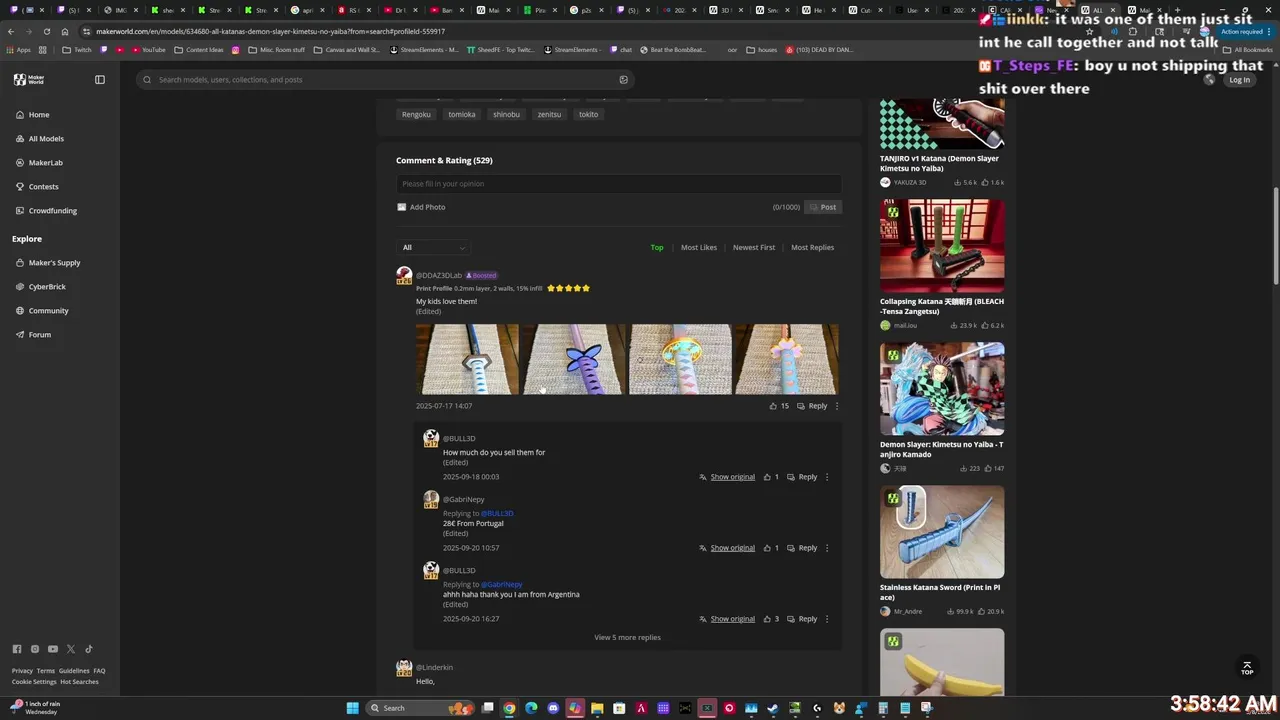This screenshot has height=720, width=1280.
Task: Open CyberBrick section
Action: point(40,287)
